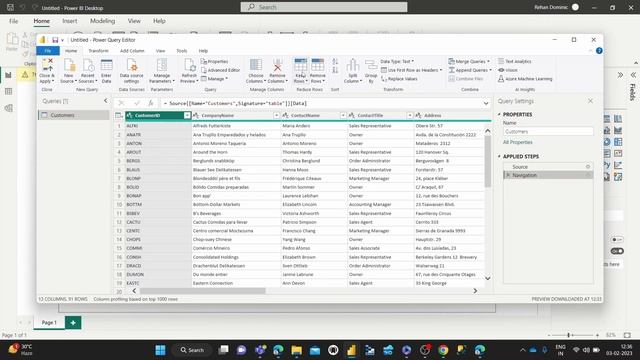Open Azure Machine Learning
The image size is (640, 360).
(x=525, y=79)
